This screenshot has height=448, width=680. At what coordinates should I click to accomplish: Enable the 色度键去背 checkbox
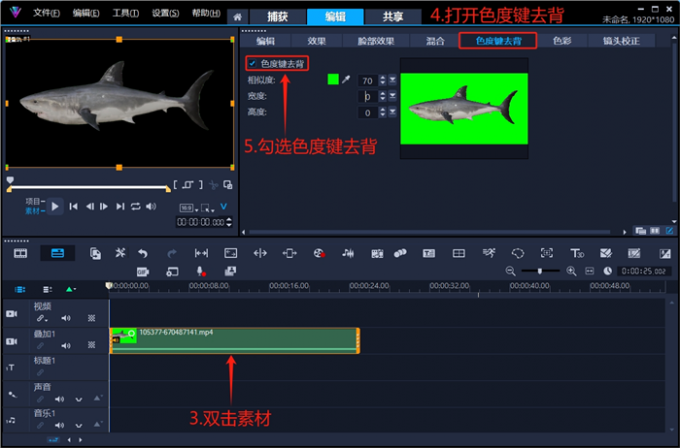253,63
